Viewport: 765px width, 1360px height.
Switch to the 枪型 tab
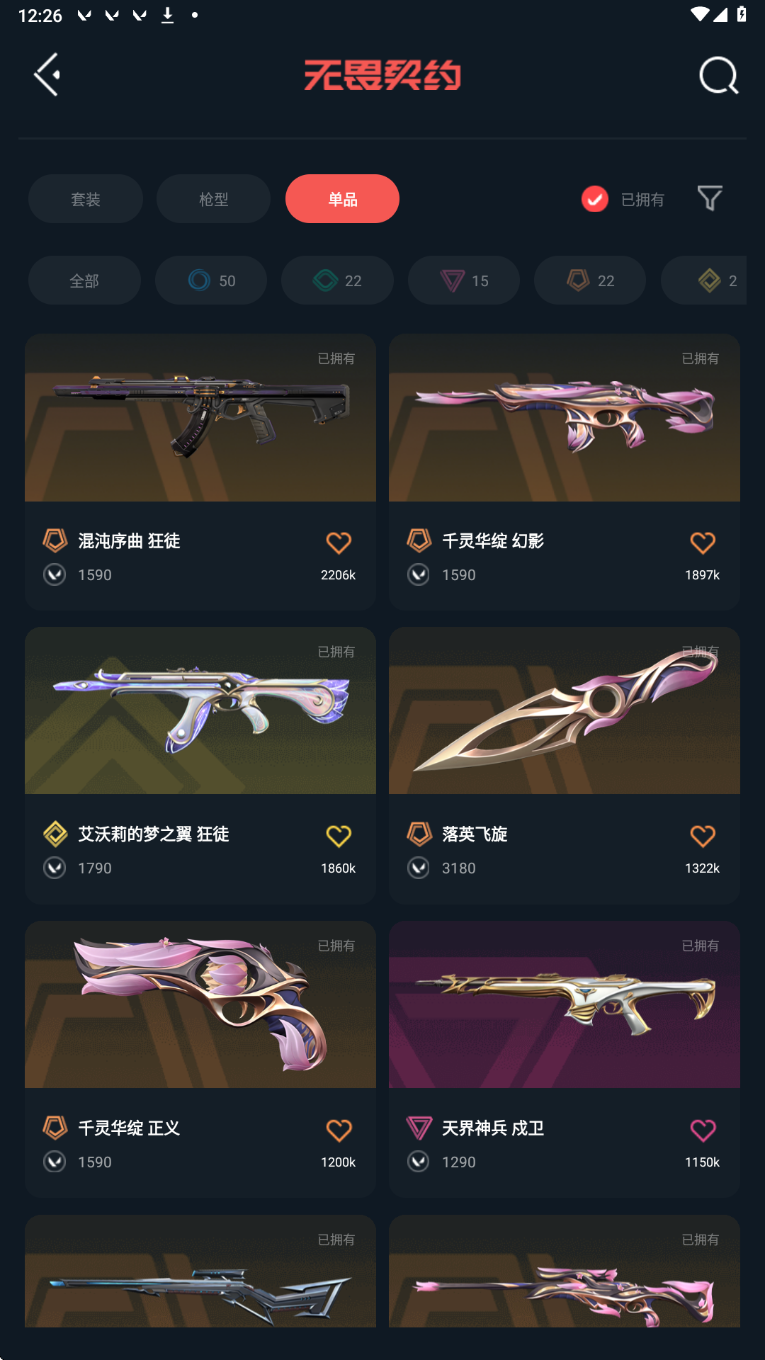pos(213,199)
